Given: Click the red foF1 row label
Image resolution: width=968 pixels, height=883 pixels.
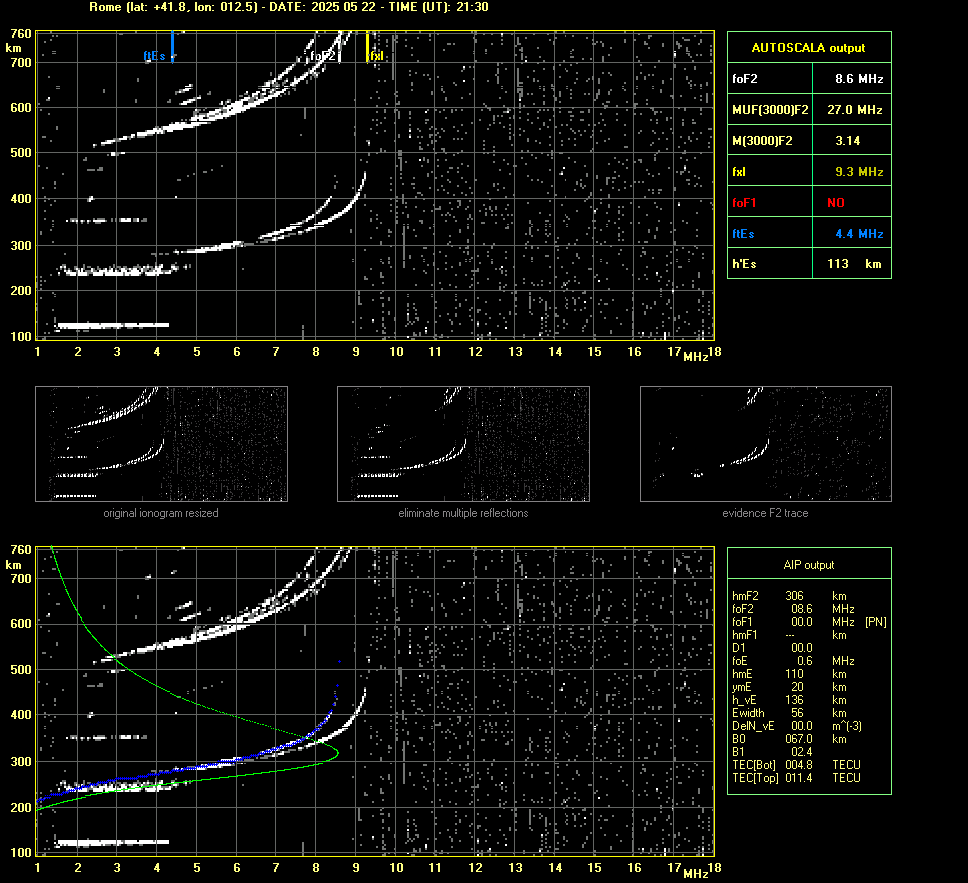Looking at the screenshot, I should [x=744, y=203].
